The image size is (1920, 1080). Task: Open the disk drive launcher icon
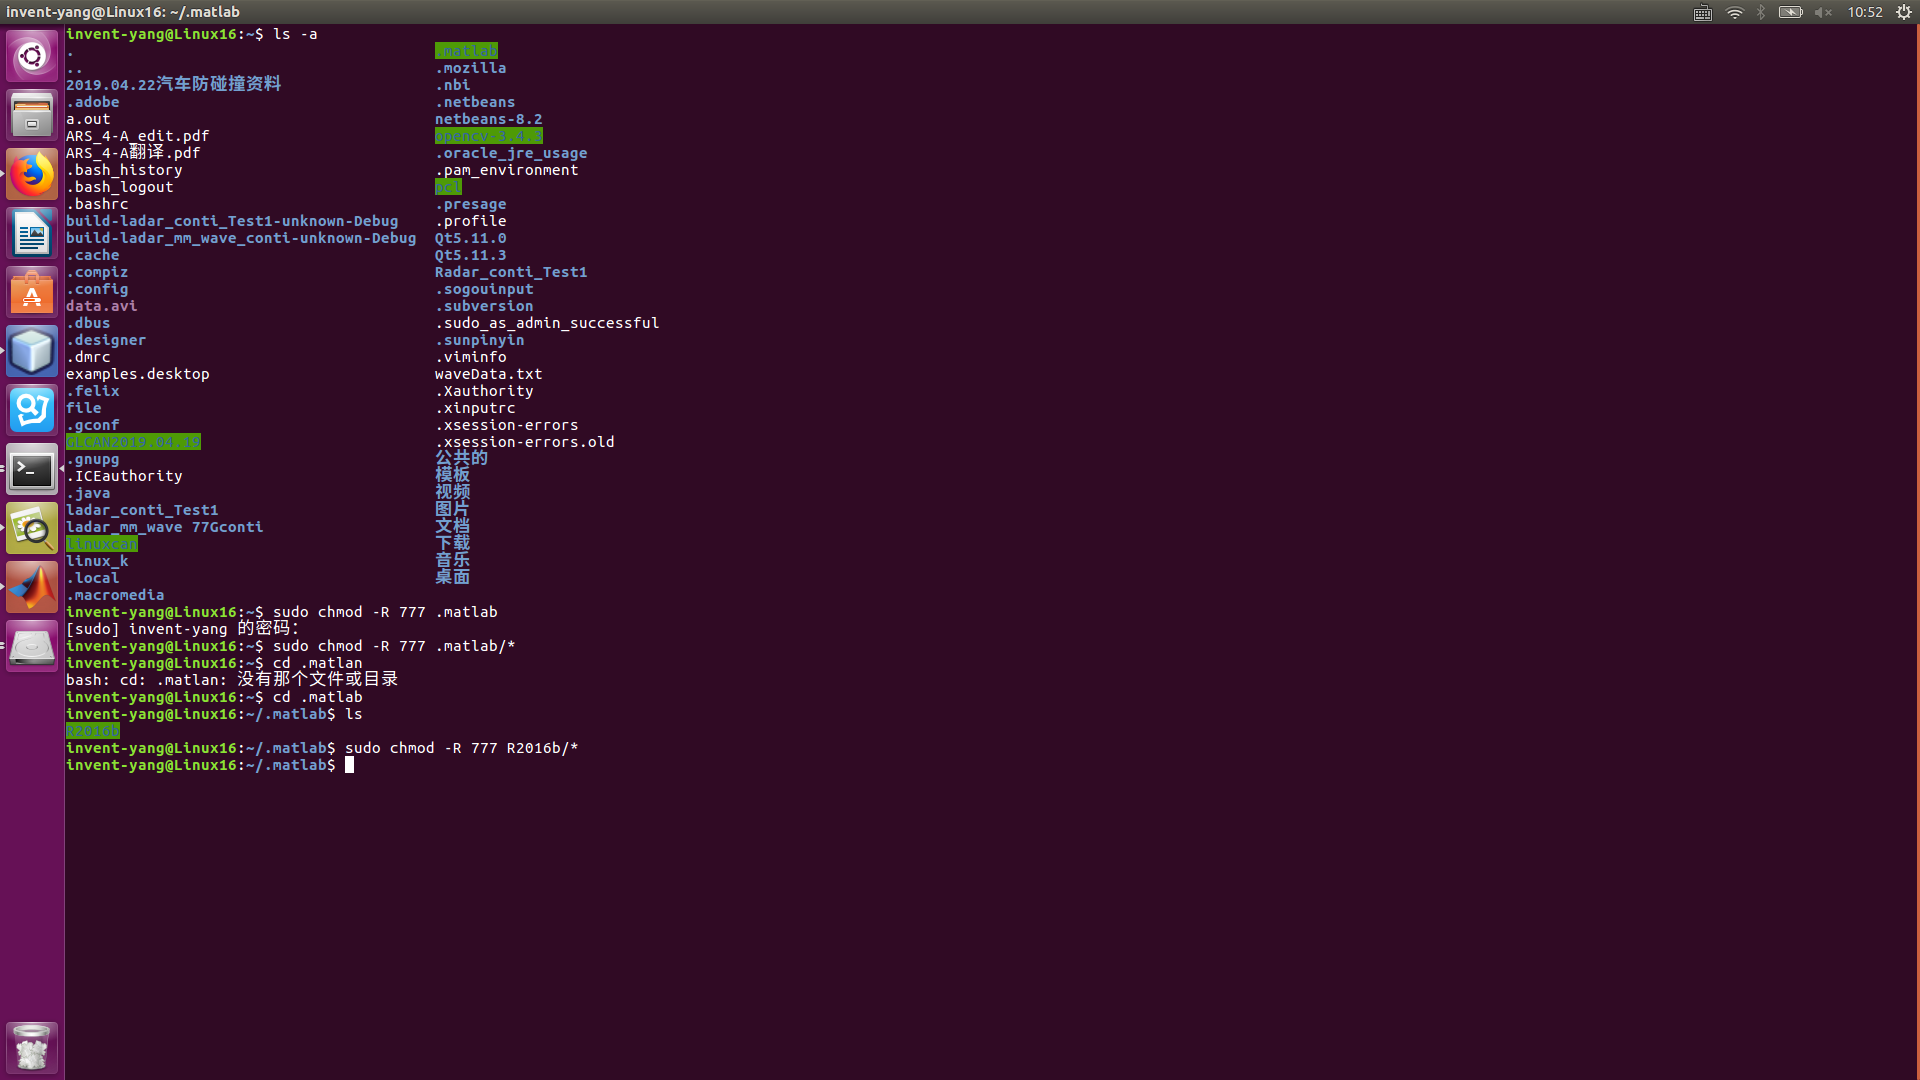tap(32, 646)
